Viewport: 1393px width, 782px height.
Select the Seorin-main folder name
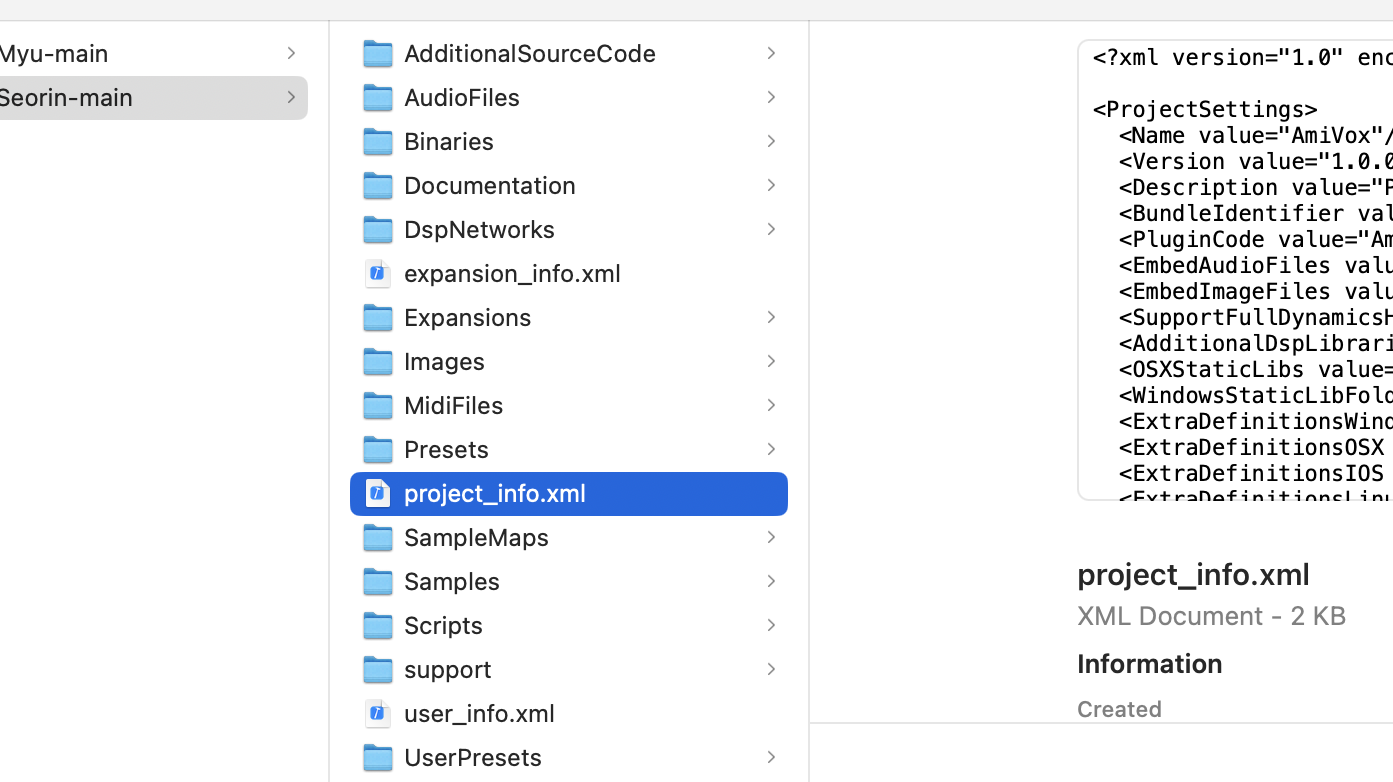pos(65,97)
